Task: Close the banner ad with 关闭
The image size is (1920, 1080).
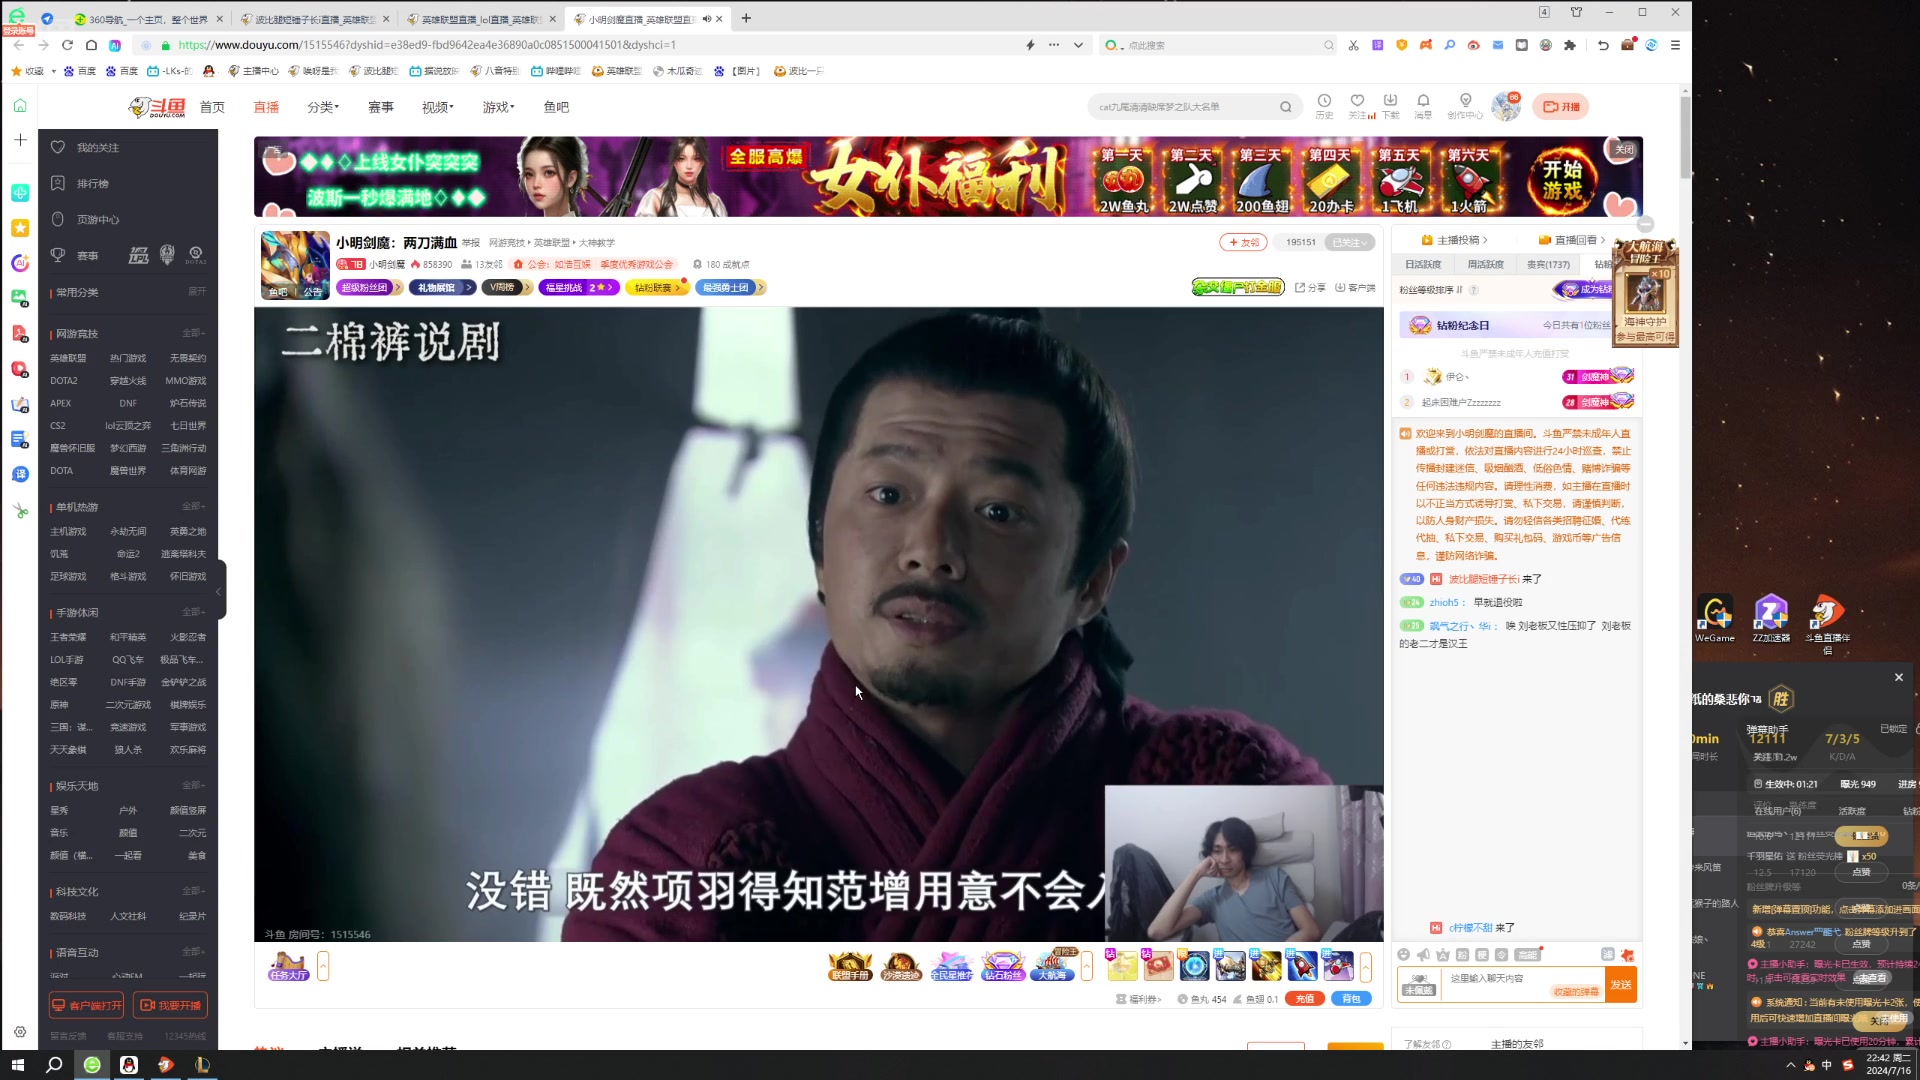Action: (1623, 149)
